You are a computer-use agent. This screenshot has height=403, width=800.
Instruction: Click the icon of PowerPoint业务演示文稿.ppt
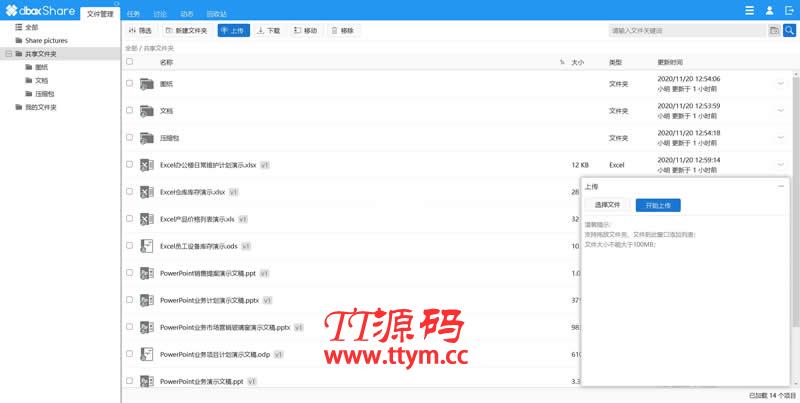point(147,382)
